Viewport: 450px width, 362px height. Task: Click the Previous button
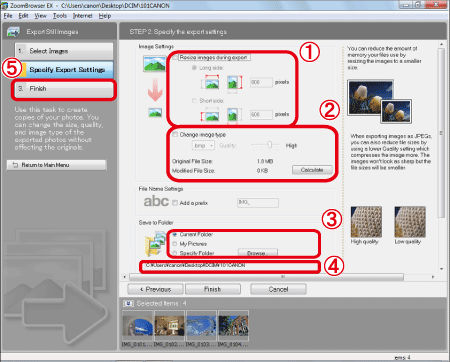pos(155,289)
